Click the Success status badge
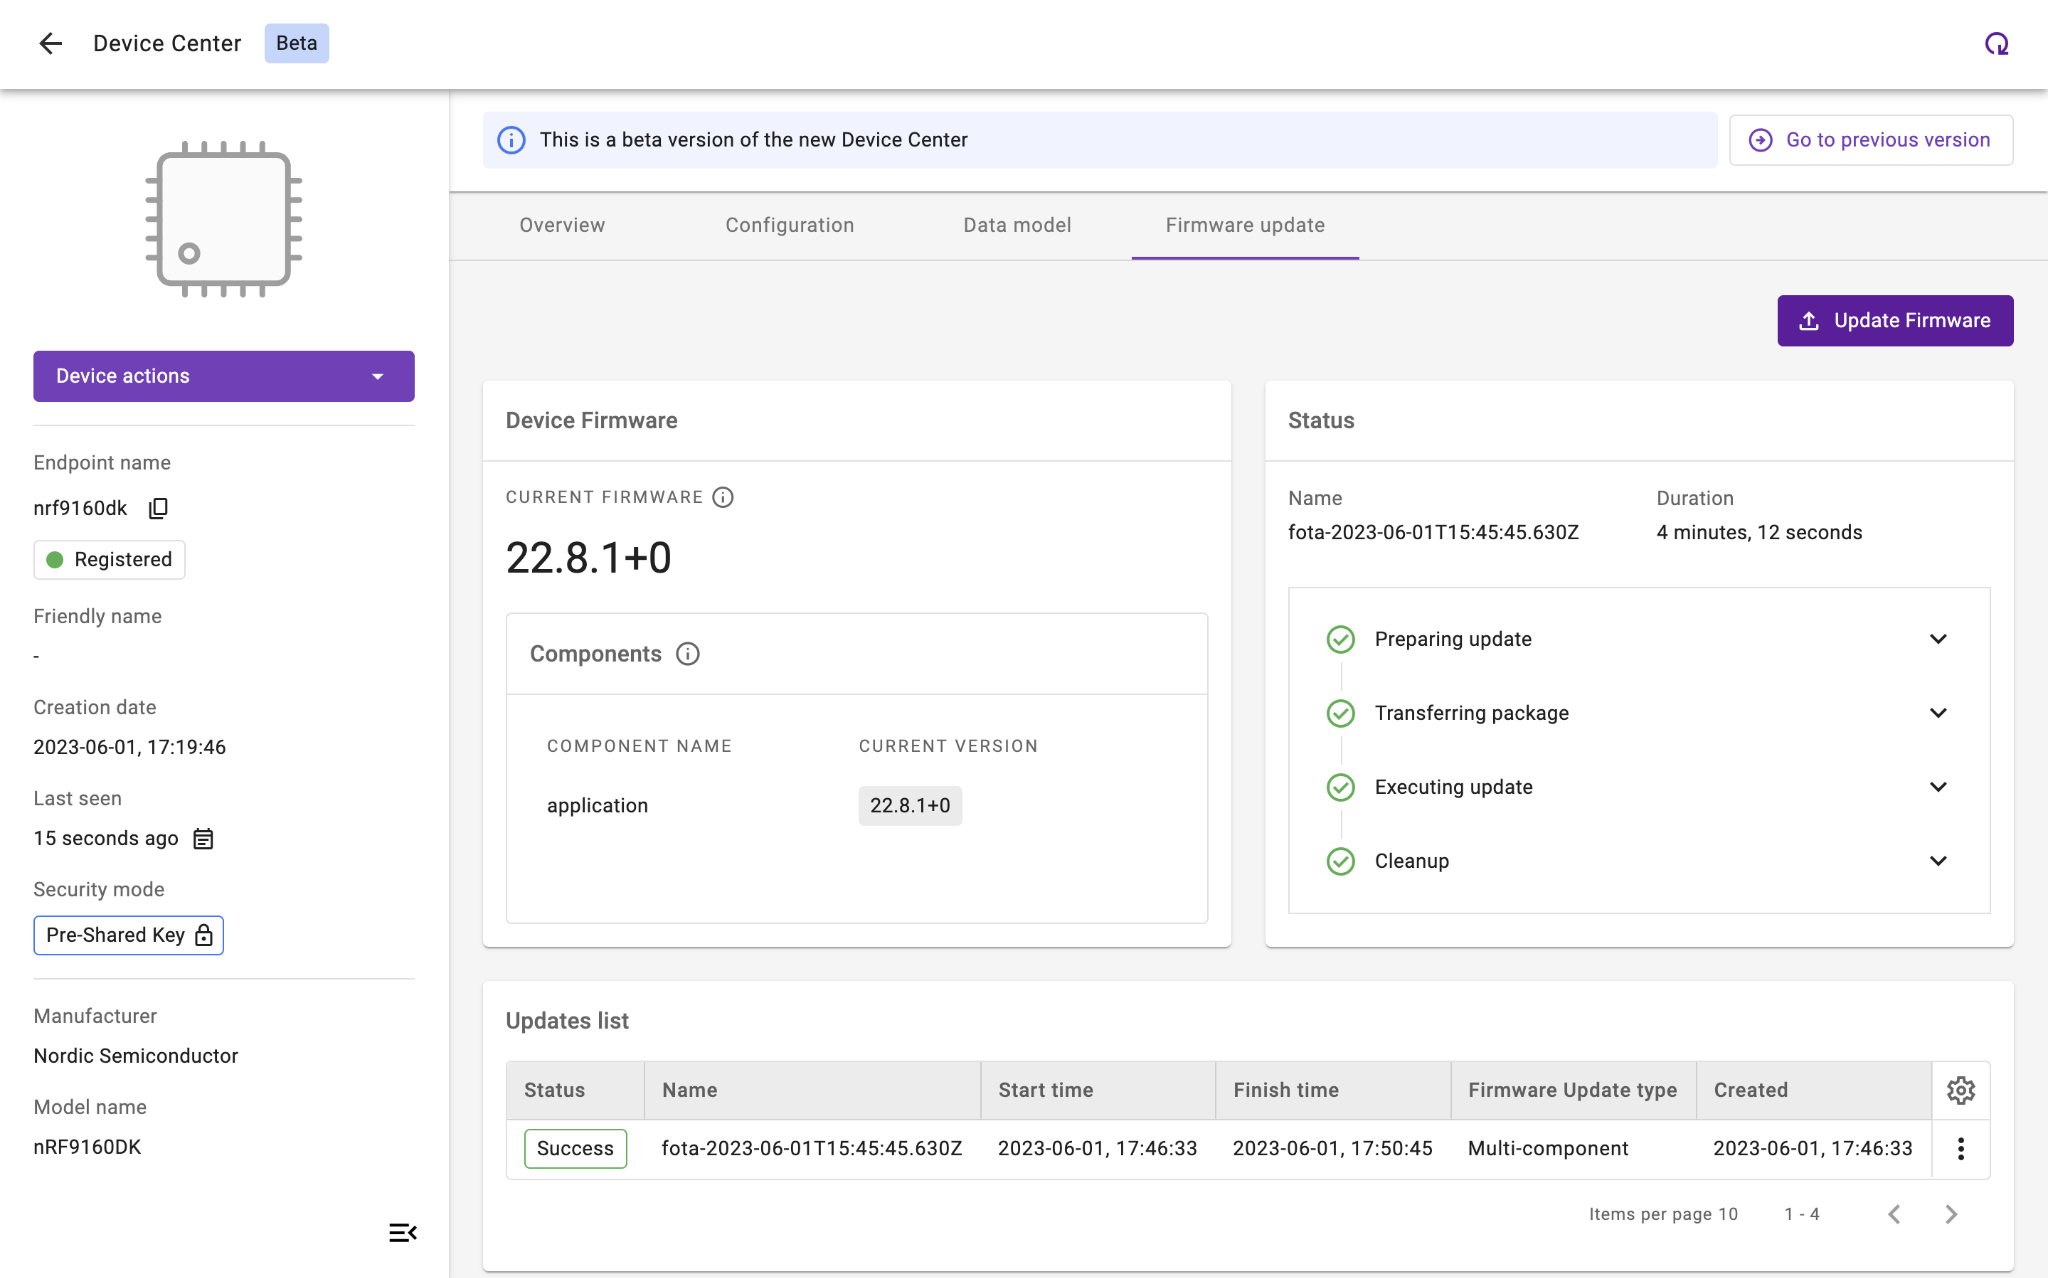 pyautogui.click(x=575, y=1148)
